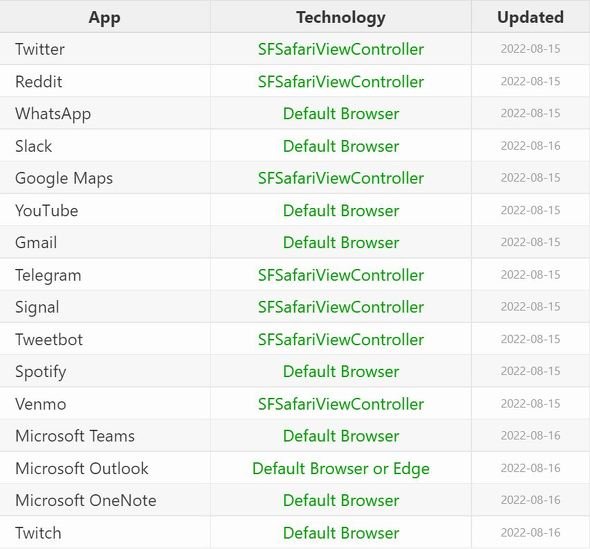Open Venmo's SFSafariViewController link
Viewport: 590px width, 549px height.
(341, 404)
